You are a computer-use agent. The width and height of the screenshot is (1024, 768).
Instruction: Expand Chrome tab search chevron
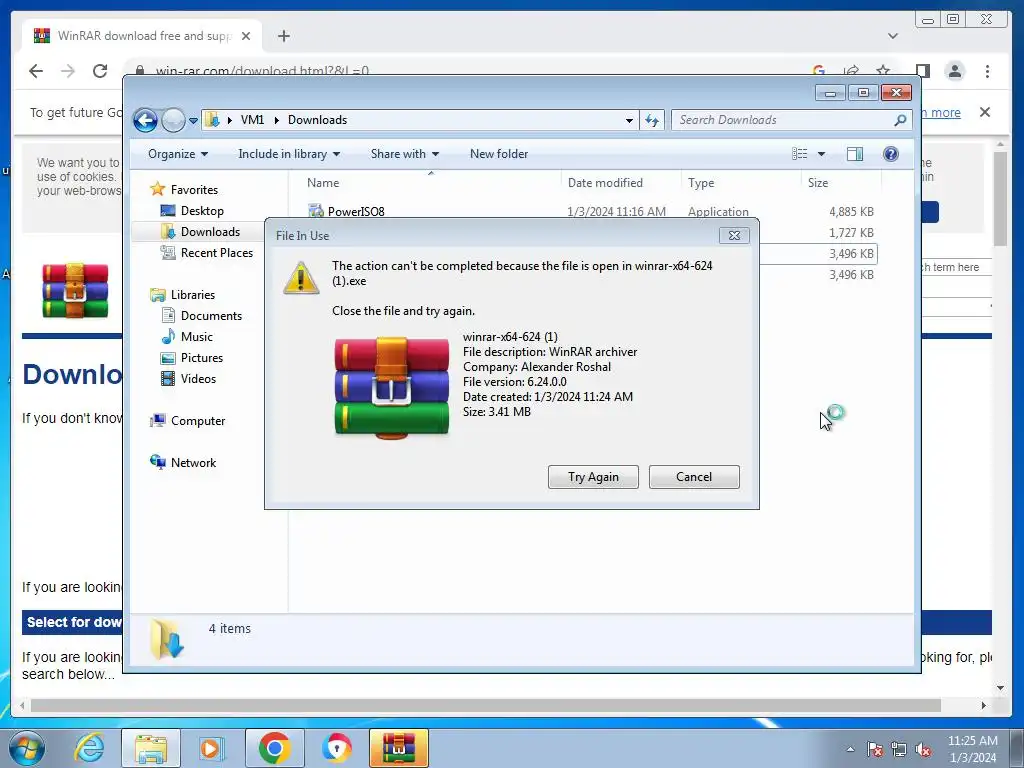point(893,36)
